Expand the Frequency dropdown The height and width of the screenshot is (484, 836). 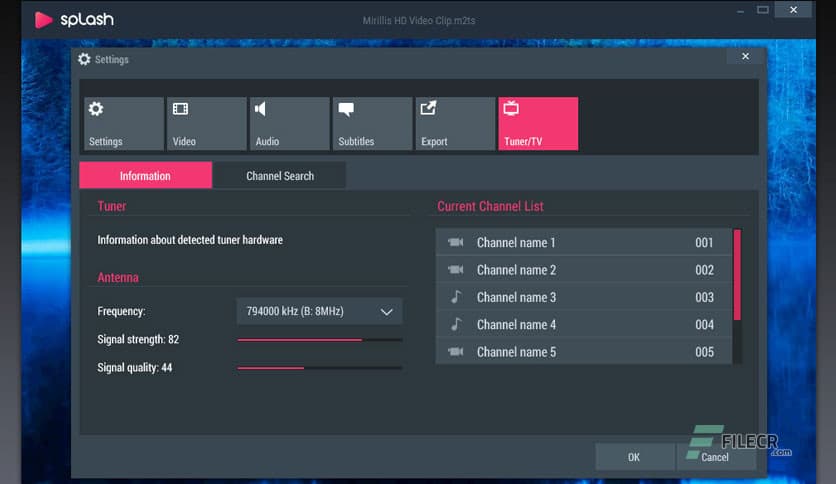pos(318,311)
